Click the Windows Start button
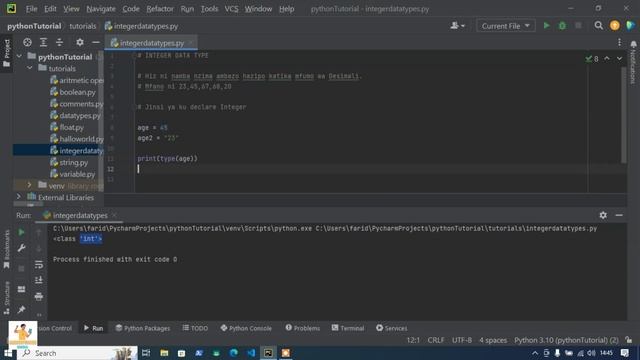640x360 pixels. [x=8, y=353]
